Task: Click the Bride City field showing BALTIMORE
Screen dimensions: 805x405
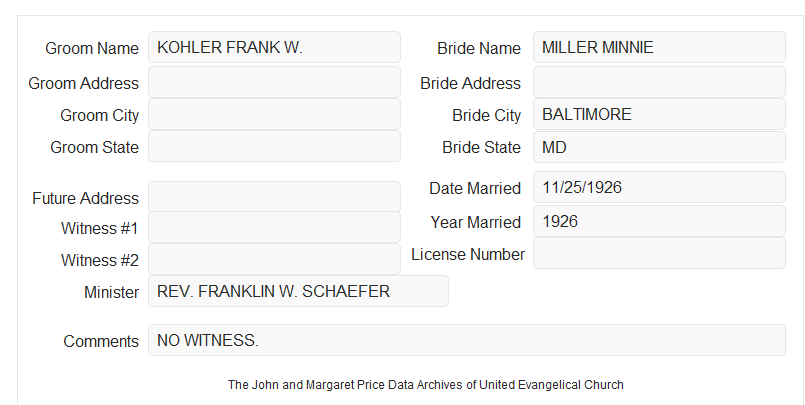Action: tap(659, 114)
